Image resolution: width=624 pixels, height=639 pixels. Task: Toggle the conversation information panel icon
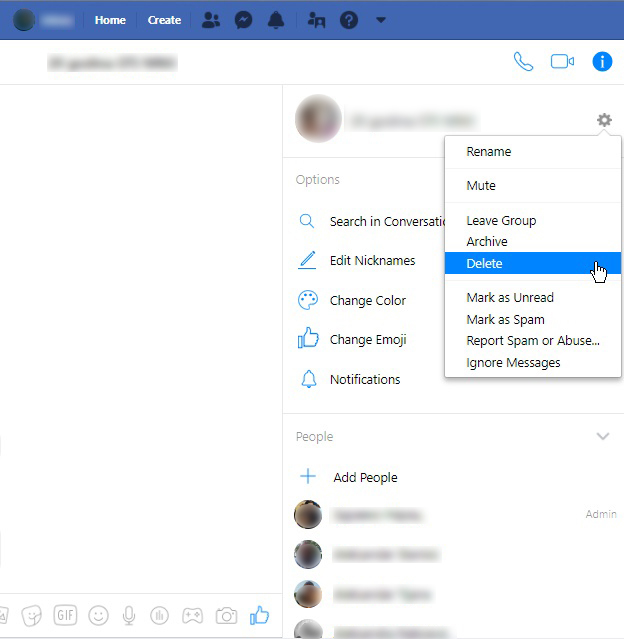(602, 62)
